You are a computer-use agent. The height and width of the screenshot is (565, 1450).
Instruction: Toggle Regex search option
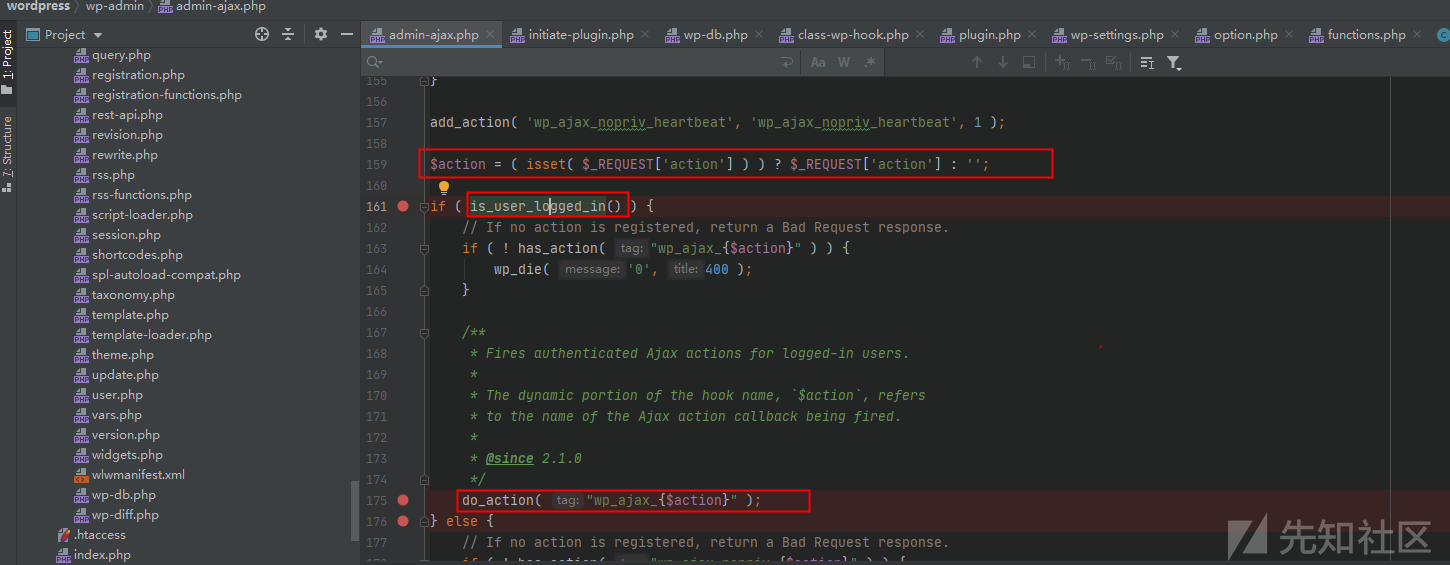point(869,62)
